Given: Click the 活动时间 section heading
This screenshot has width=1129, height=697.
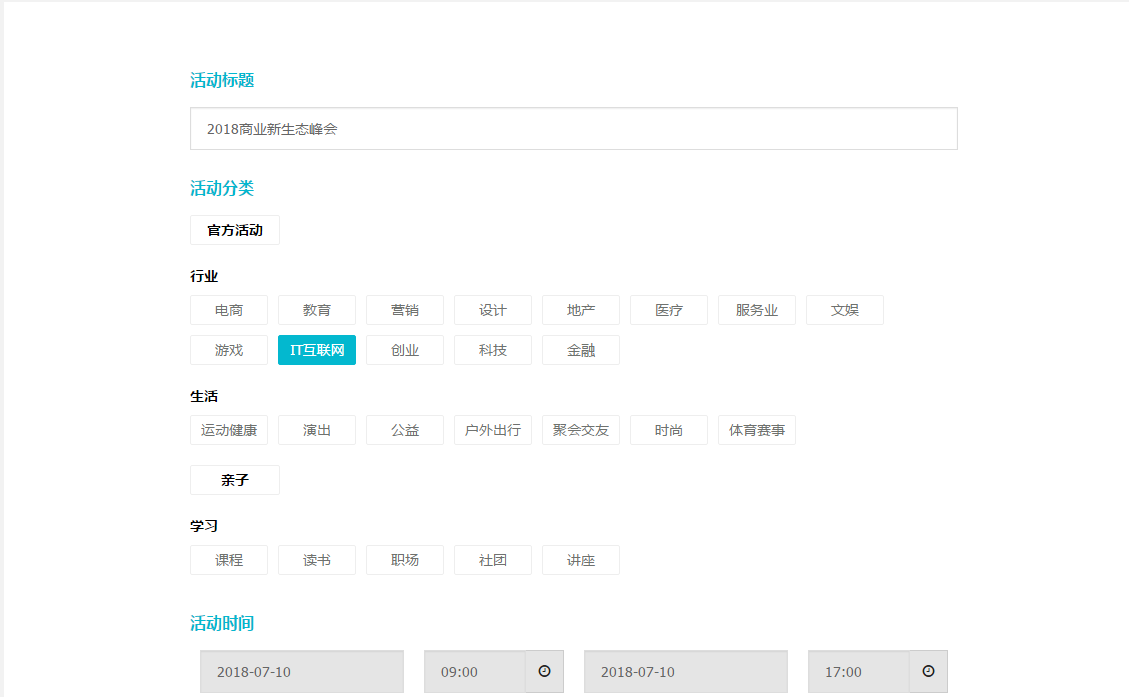Looking at the screenshot, I should pos(222,623).
